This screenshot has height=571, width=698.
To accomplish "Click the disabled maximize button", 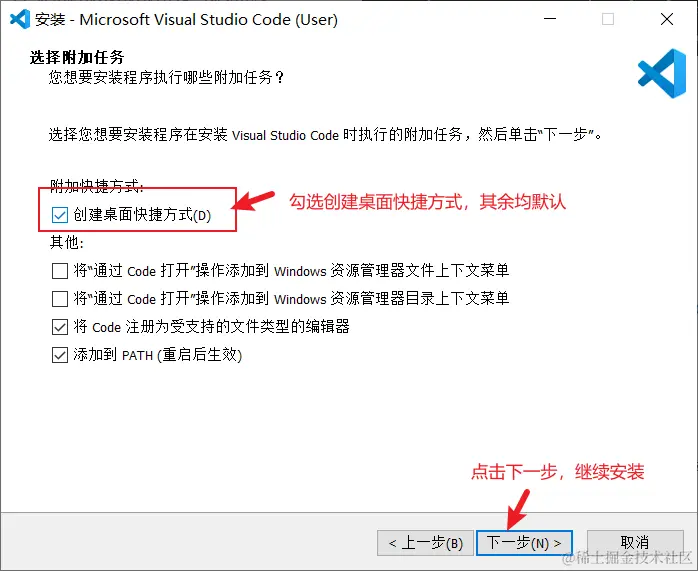I will tap(608, 19).
